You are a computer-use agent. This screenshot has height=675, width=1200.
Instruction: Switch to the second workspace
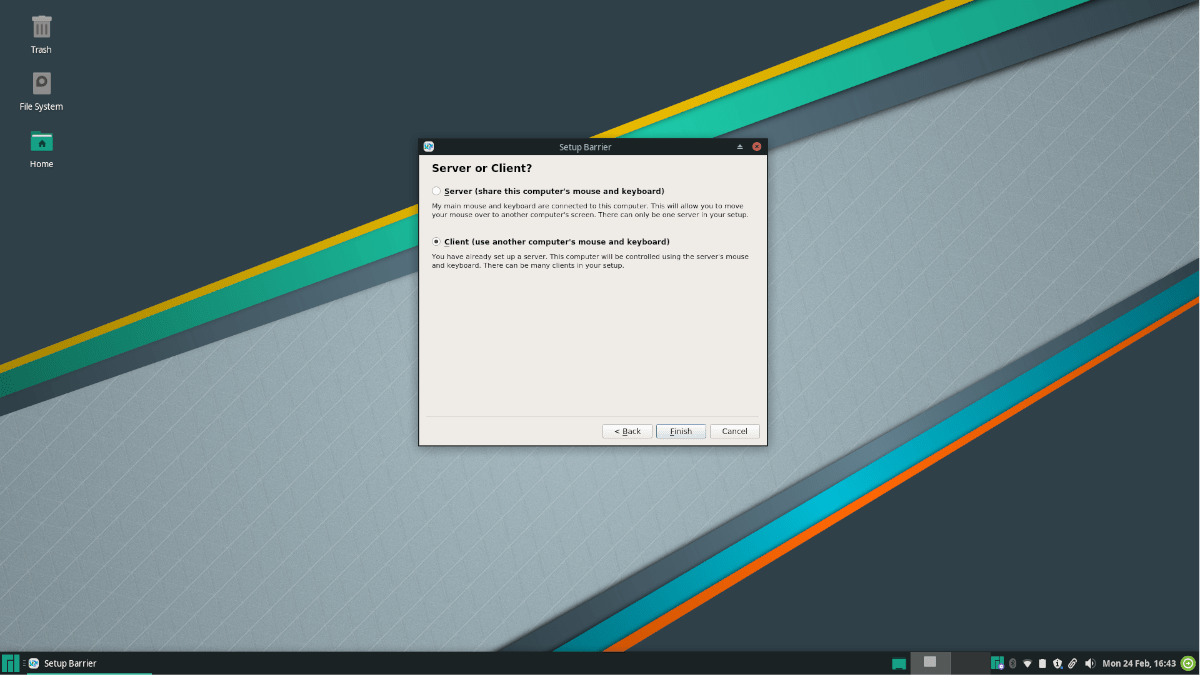pos(969,662)
